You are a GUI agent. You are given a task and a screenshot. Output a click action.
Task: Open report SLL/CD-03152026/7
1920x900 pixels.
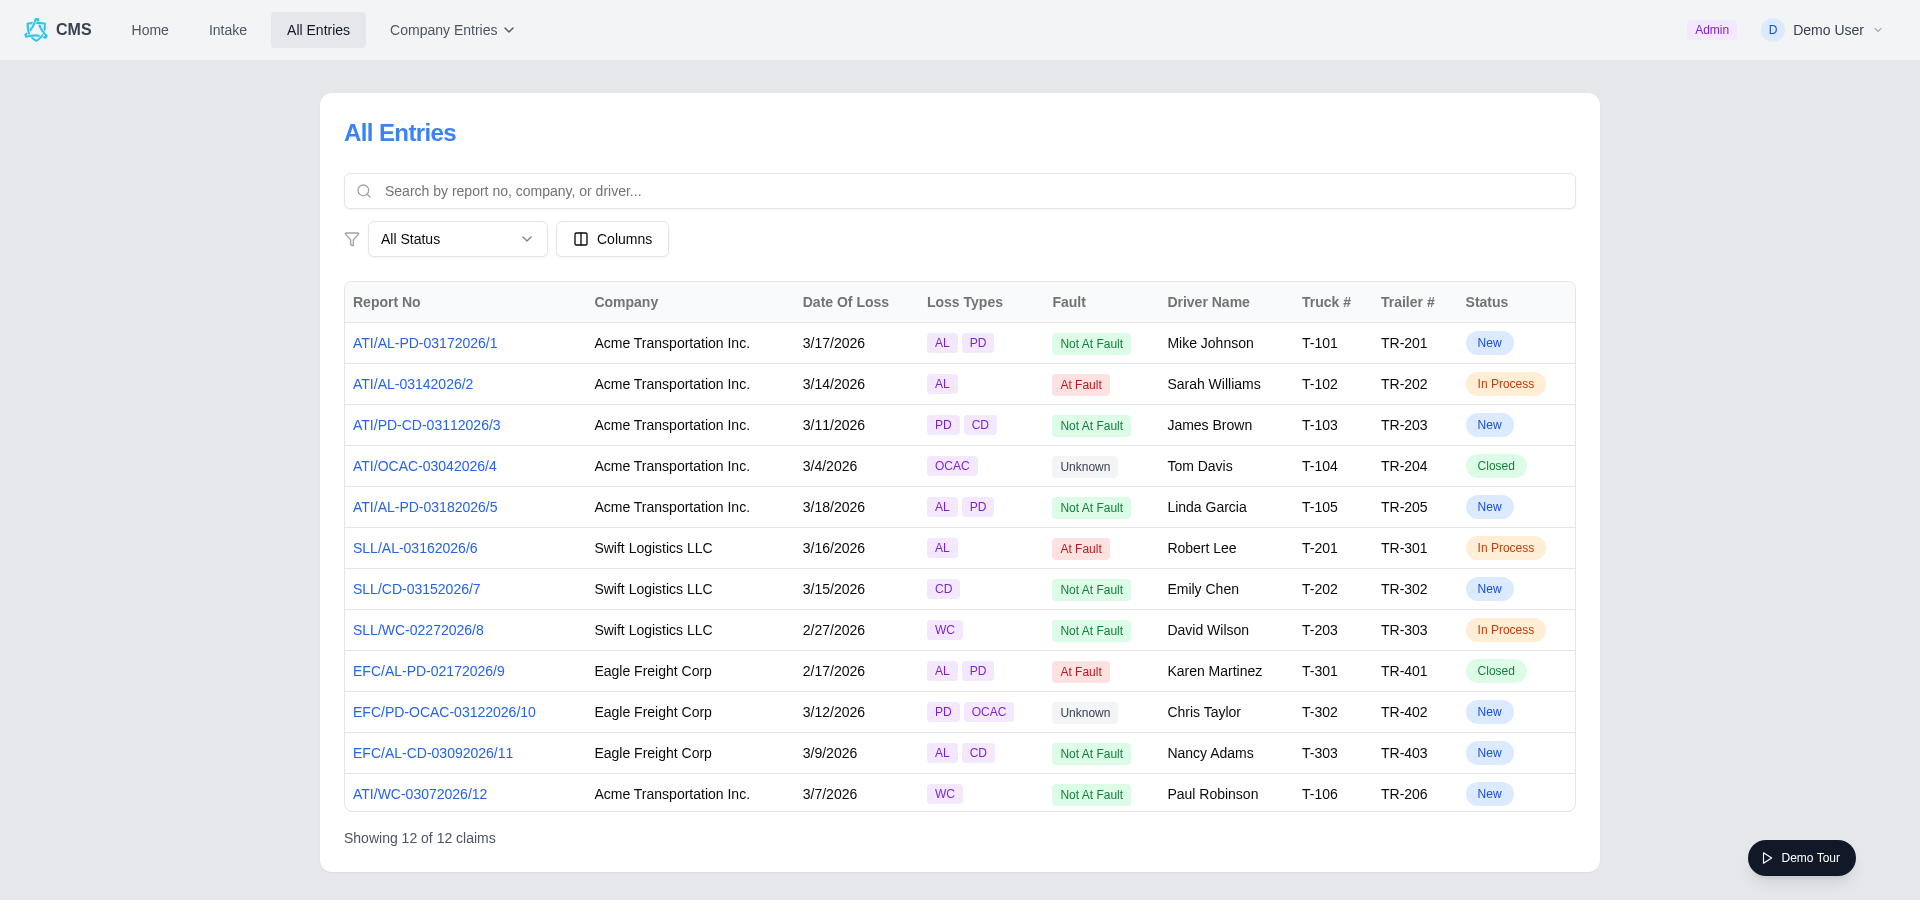point(417,589)
